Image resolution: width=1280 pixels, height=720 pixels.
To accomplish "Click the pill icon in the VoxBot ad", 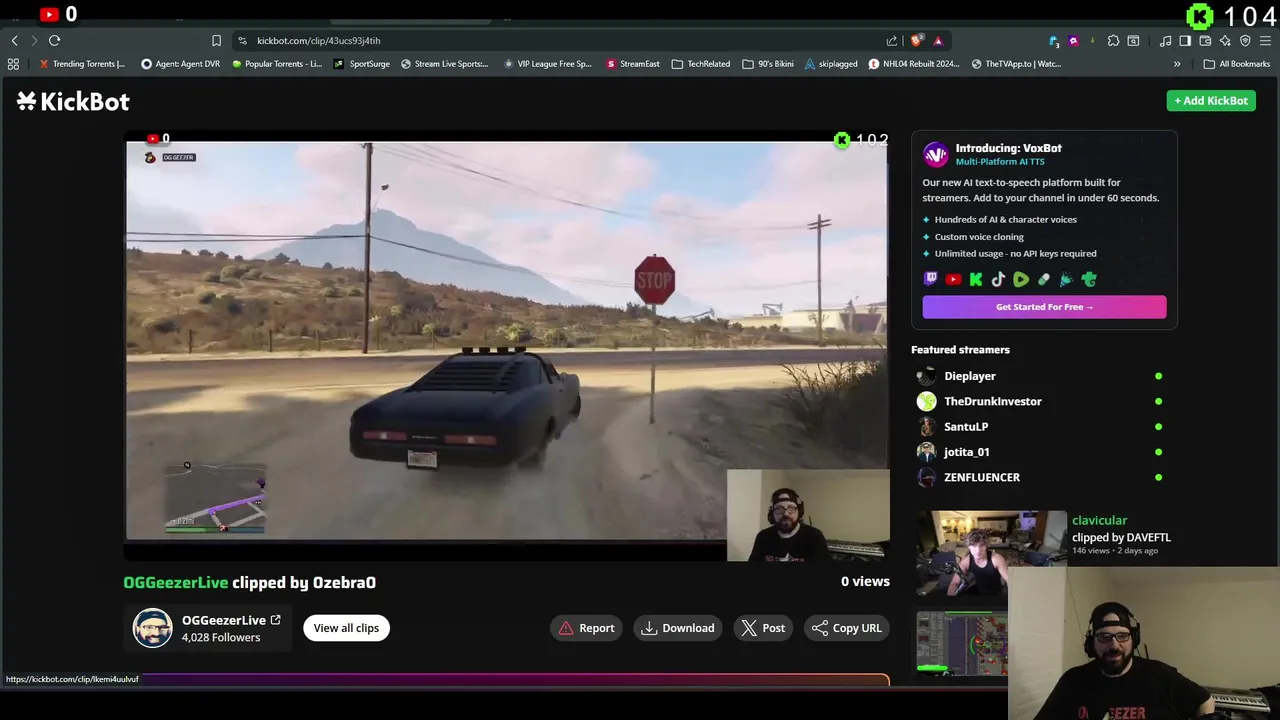I will click(x=1044, y=280).
